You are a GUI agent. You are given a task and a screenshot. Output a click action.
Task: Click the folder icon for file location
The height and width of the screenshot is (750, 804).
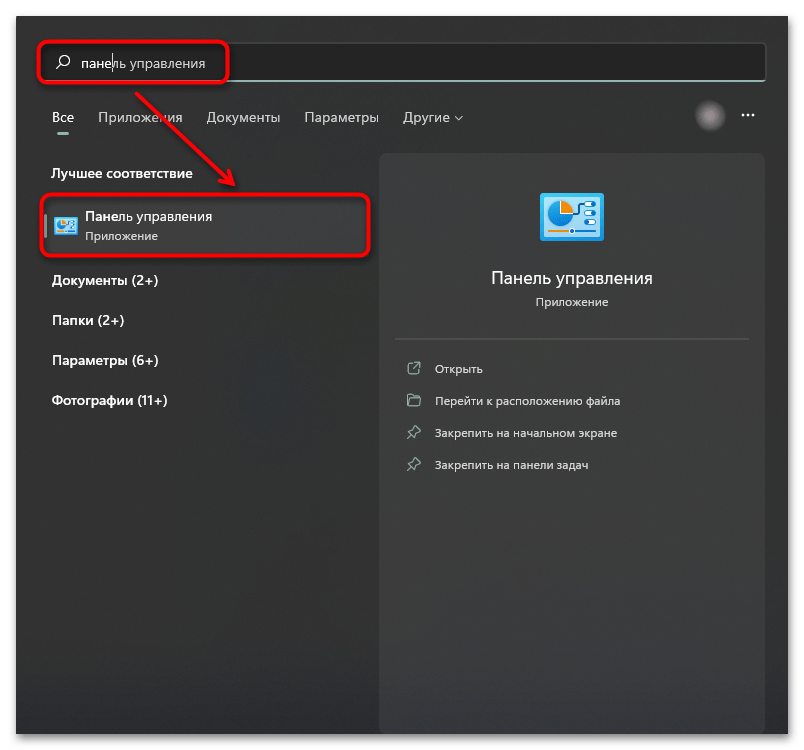pos(414,401)
